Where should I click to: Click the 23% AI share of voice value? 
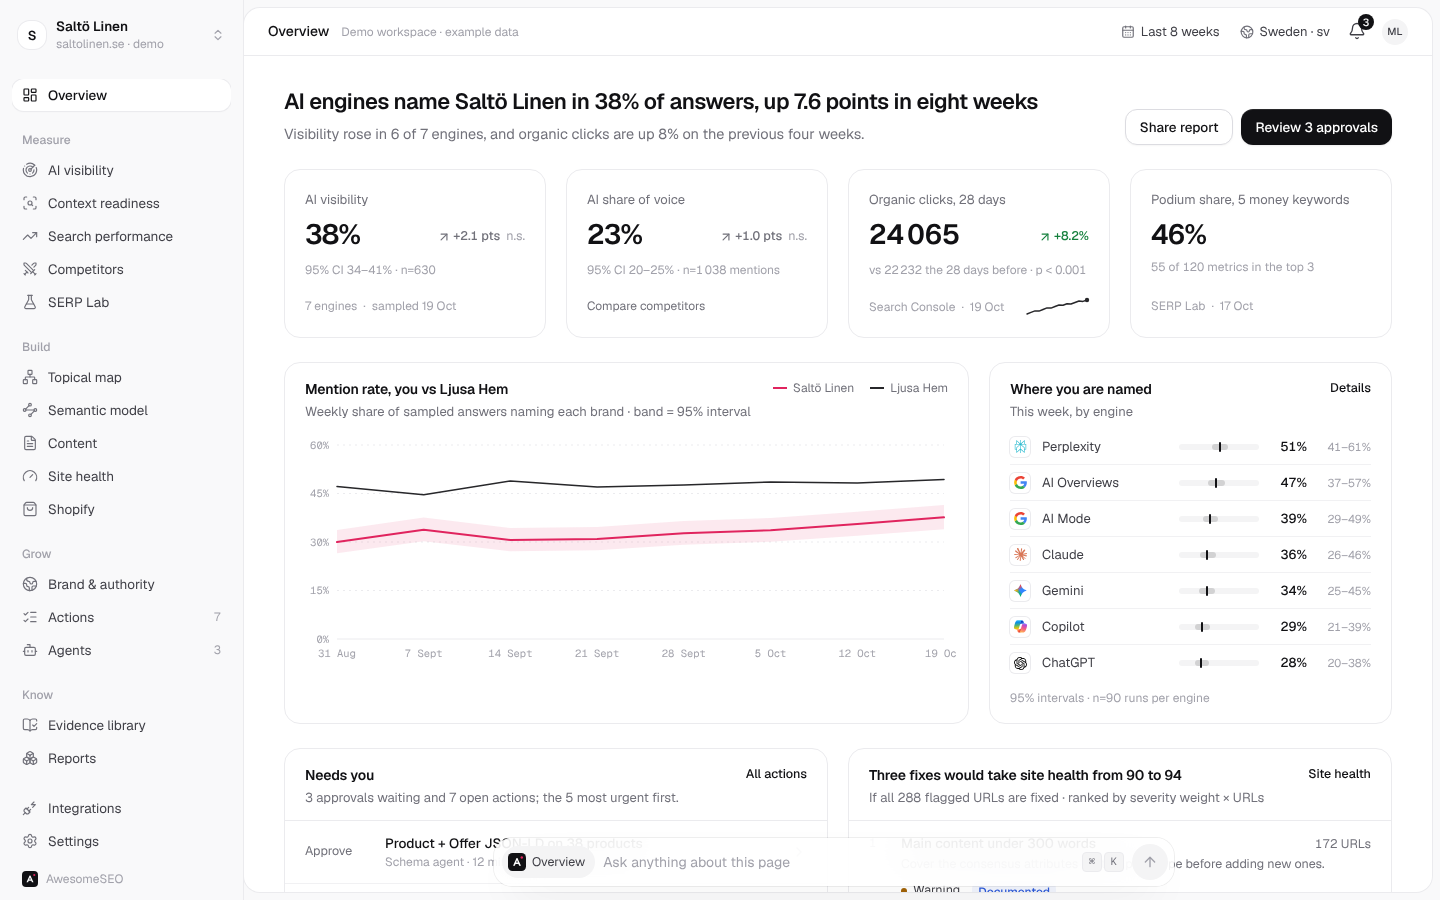coord(615,234)
